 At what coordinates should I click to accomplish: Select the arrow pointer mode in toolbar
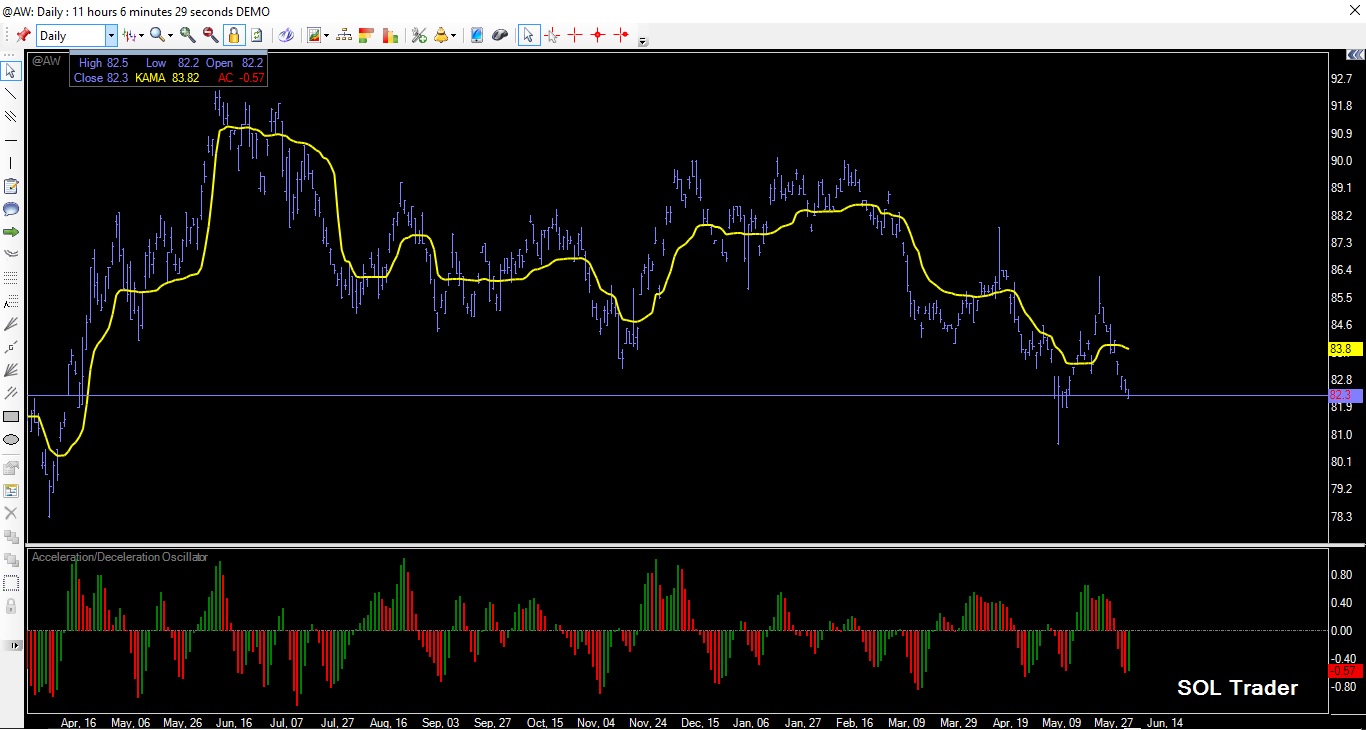point(529,35)
